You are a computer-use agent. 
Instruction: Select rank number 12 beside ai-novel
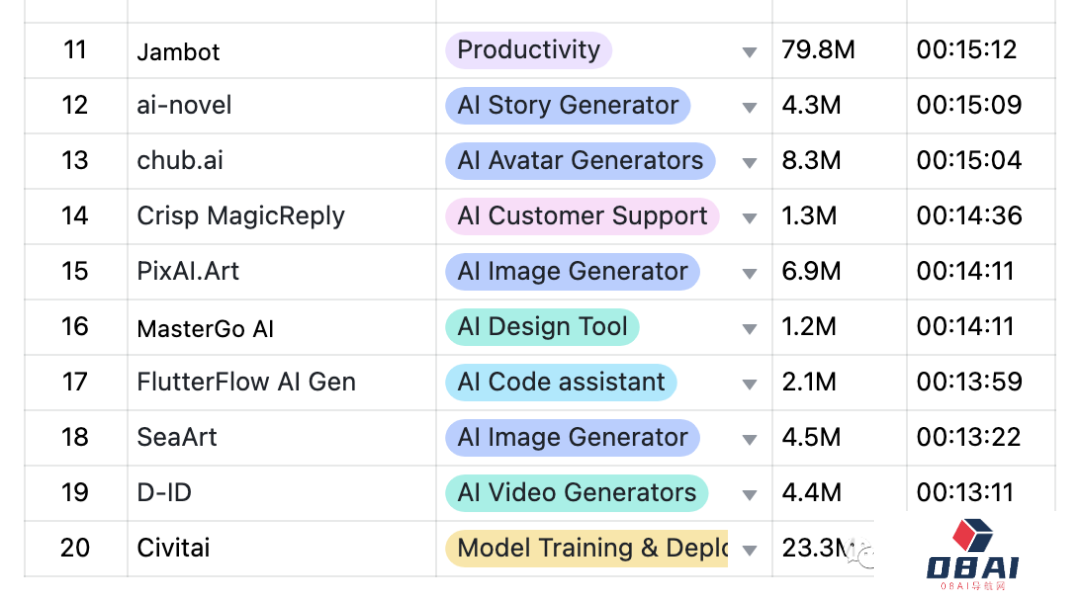pos(75,105)
